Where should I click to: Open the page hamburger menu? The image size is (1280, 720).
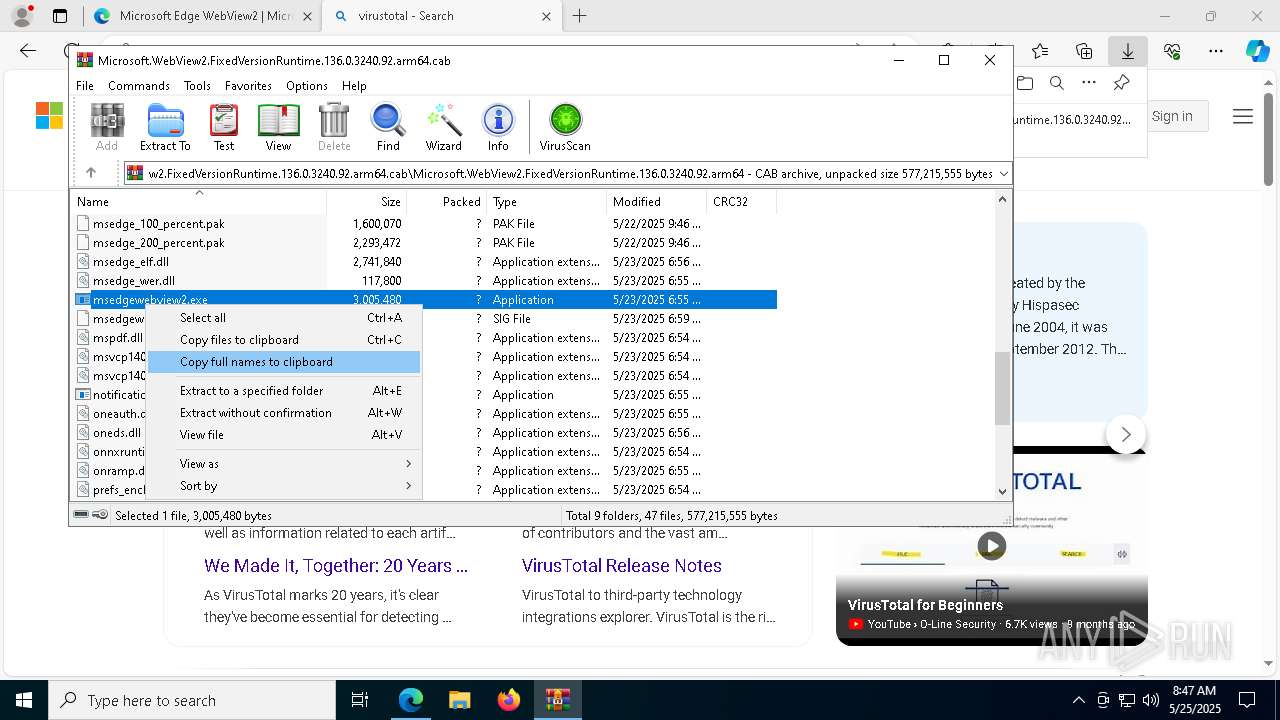coord(1243,116)
